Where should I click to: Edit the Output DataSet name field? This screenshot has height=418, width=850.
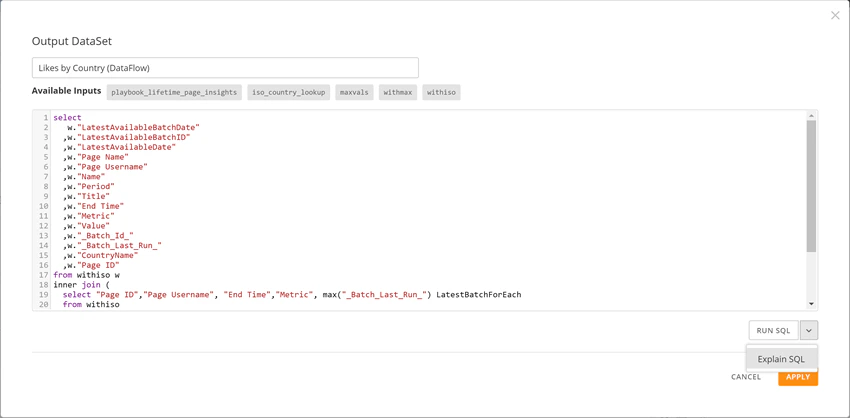(225, 68)
